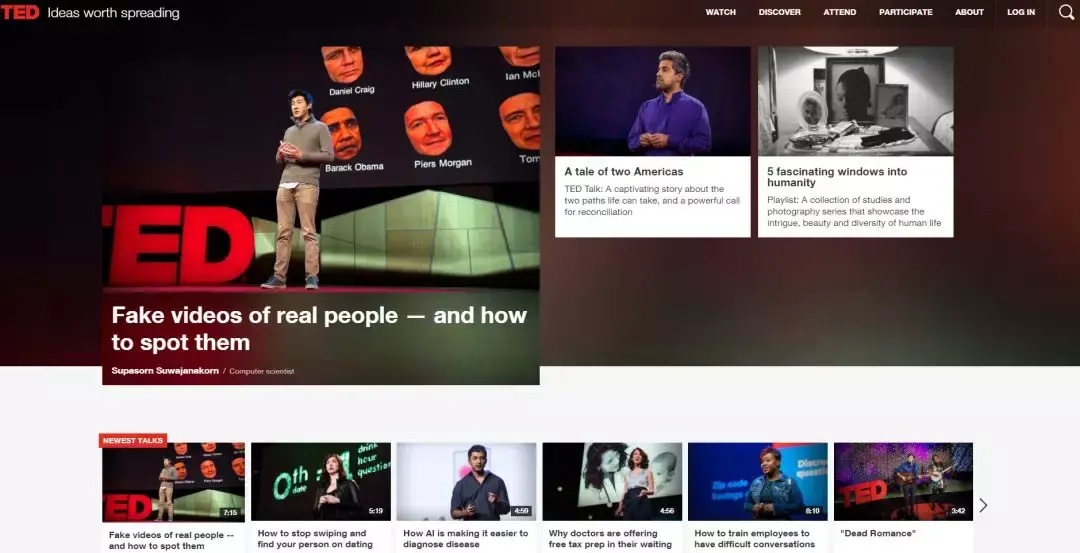Screen dimensions: 1080x553
Task: Open the doctors free tax prep thumbnail
Action: [x=612, y=481]
